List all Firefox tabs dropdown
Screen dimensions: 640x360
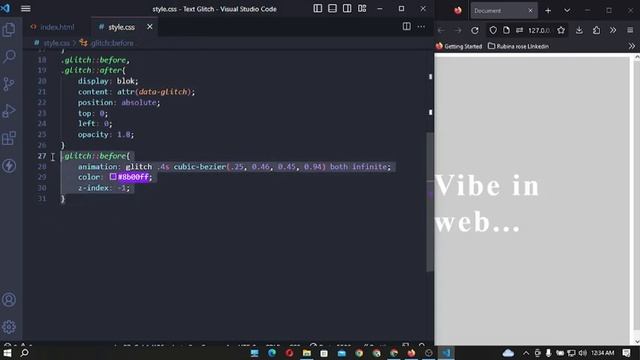(567, 11)
